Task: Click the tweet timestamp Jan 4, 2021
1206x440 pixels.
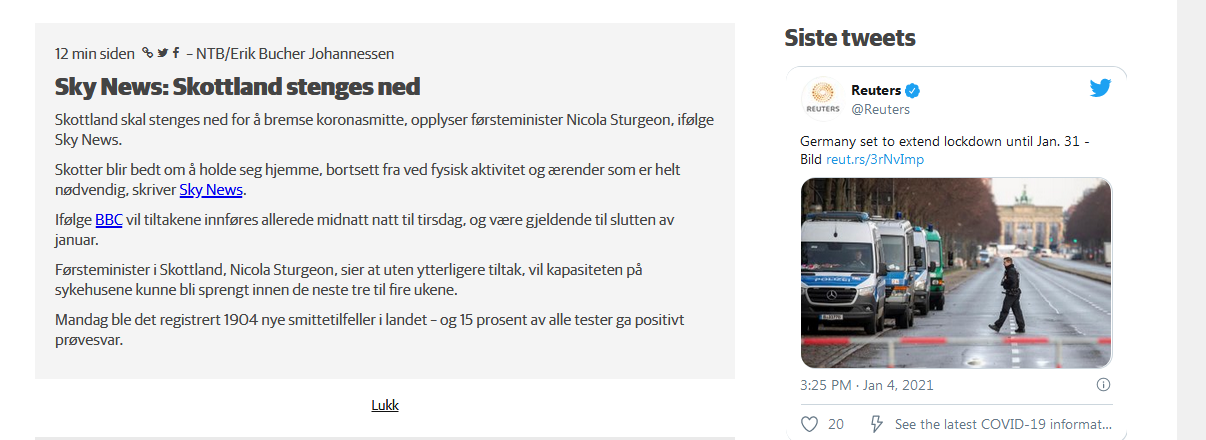Action: pyautogui.click(x=867, y=384)
